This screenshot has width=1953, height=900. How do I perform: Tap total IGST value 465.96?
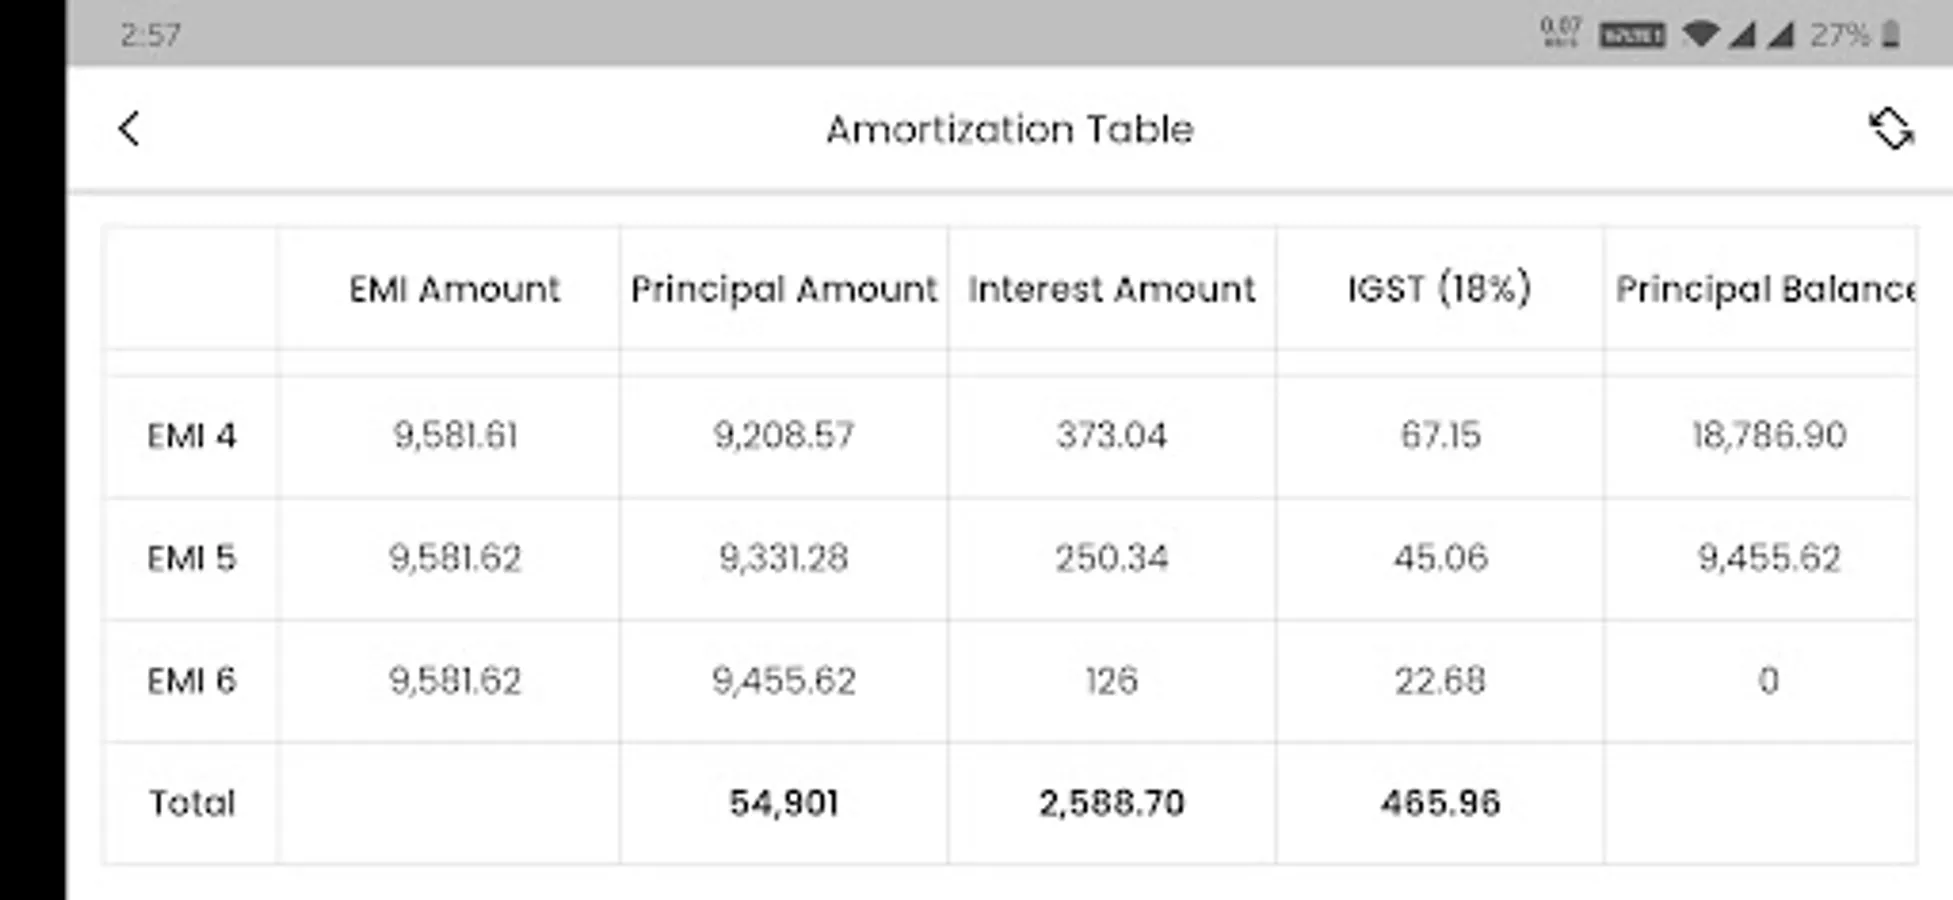pyautogui.click(x=1440, y=803)
